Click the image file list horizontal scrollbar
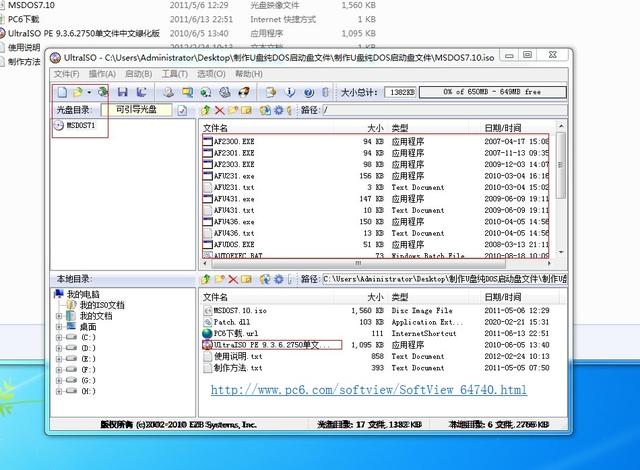The height and width of the screenshot is (470, 640). 376,264
